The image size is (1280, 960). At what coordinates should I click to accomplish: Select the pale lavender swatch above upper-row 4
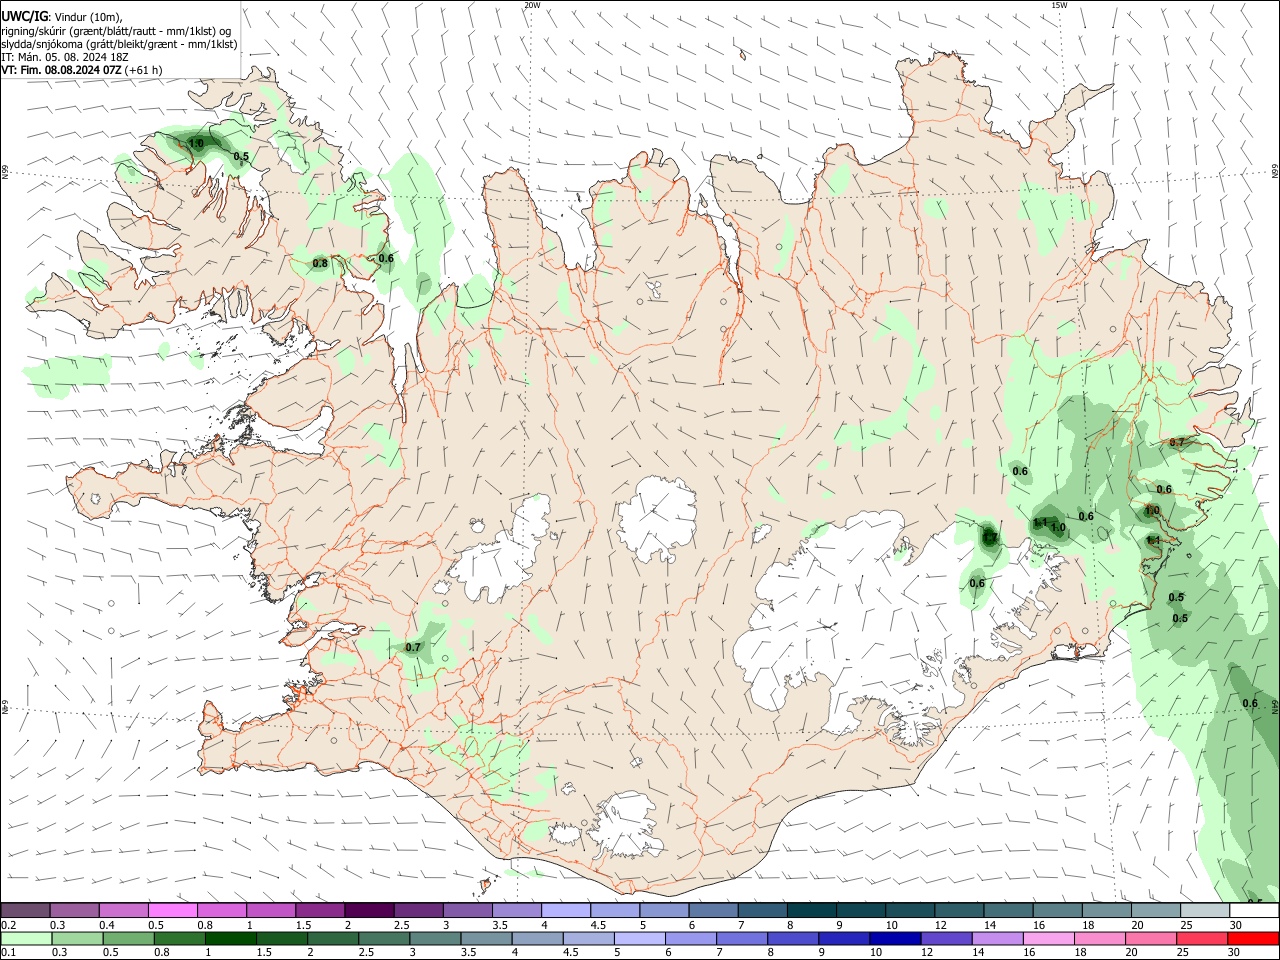(565, 910)
